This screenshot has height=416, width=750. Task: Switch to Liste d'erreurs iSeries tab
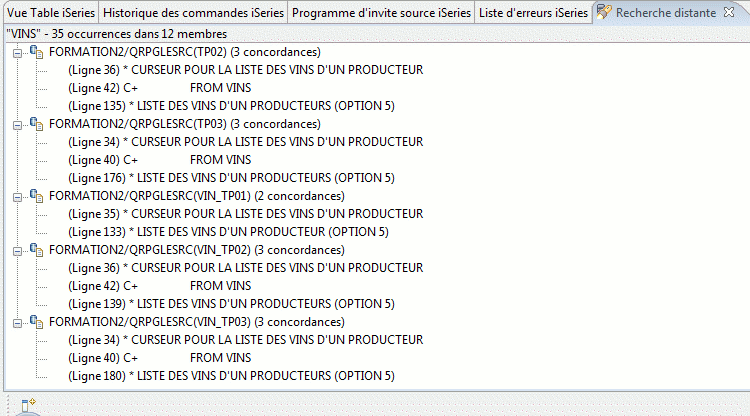pyautogui.click(x=533, y=13)
